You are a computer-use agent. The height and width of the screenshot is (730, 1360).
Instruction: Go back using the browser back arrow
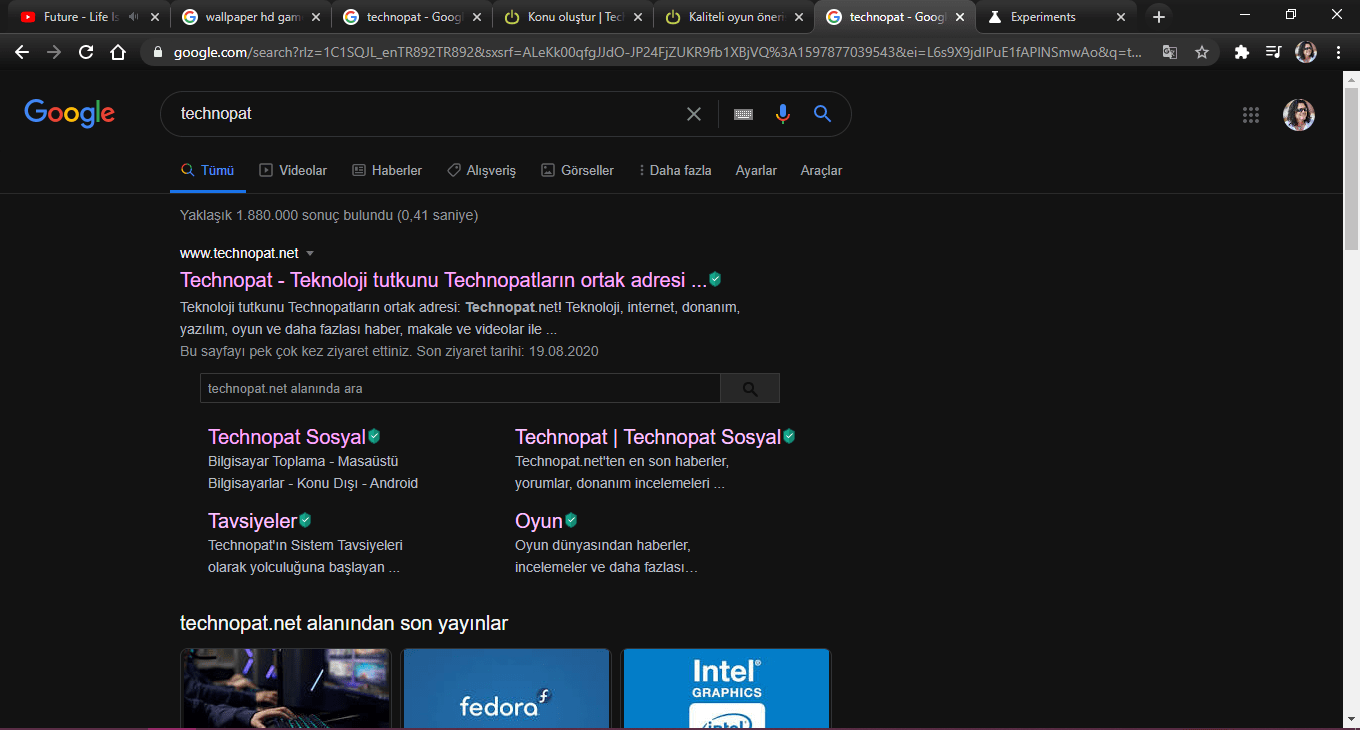point(22,53)
